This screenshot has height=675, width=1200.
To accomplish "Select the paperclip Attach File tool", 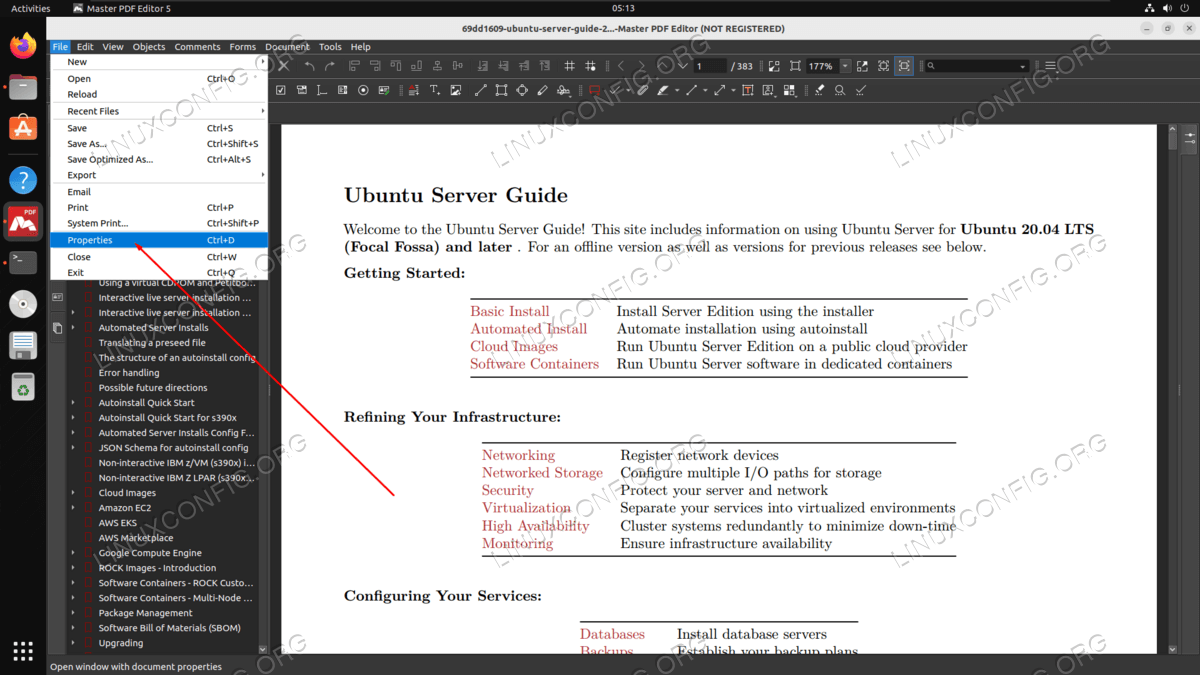I will [x=642, y=90].
